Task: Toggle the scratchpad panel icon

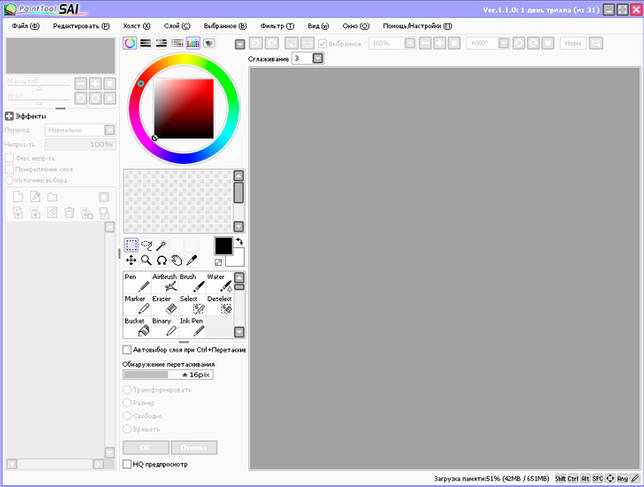Action: pos(209,43)
